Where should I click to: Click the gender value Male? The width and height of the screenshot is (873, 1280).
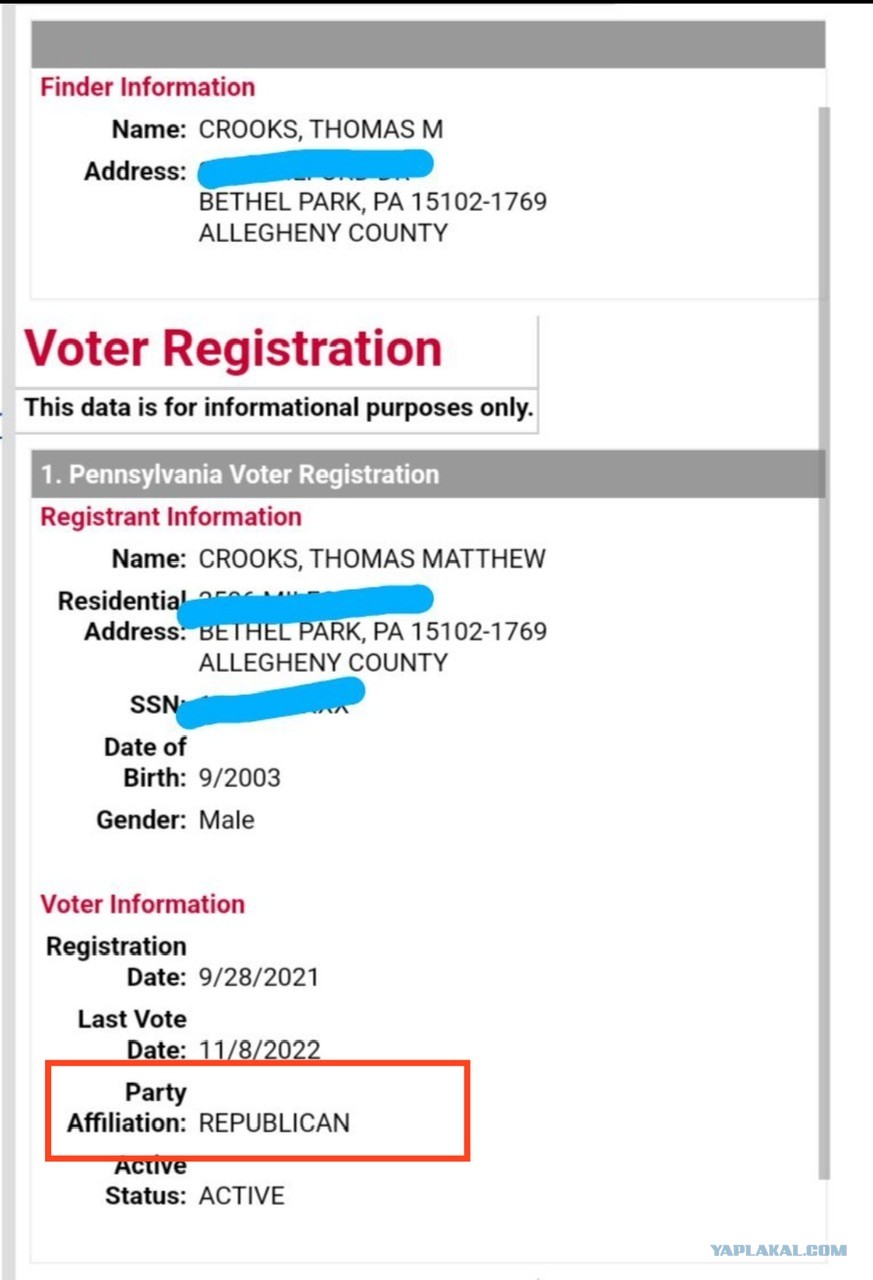coord(226,821)
